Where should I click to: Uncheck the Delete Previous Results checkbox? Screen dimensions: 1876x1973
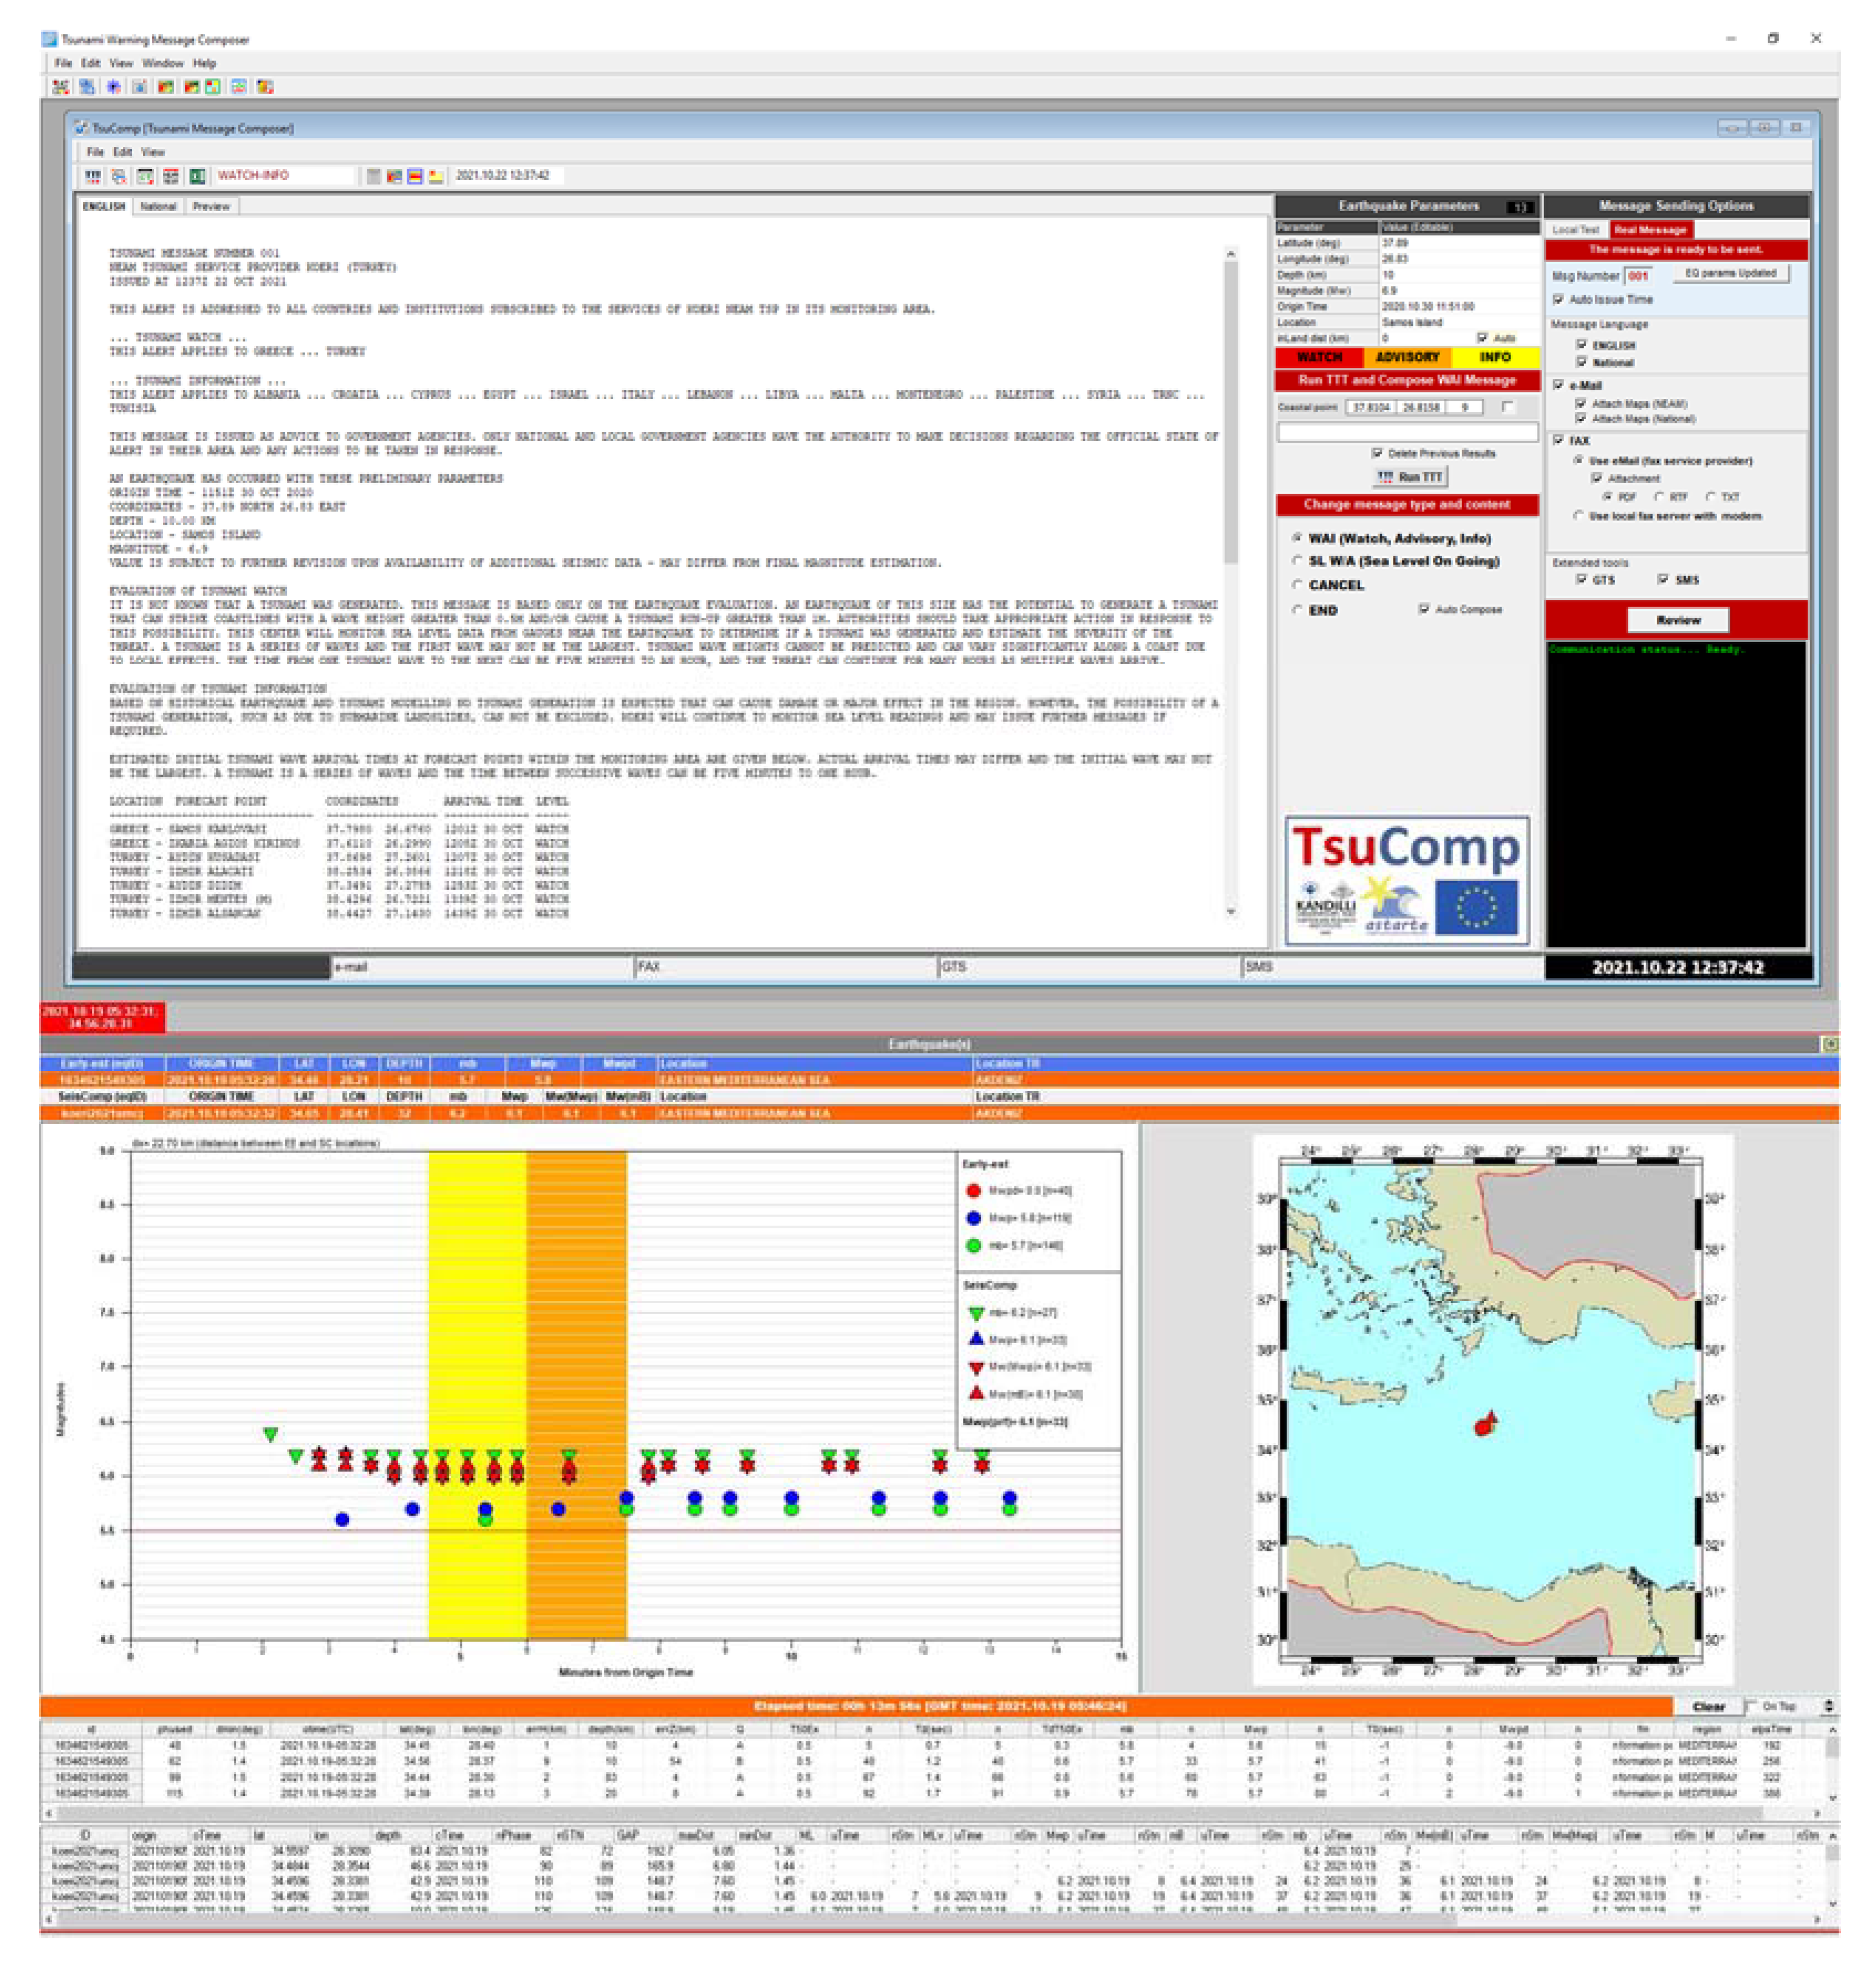1377,453
